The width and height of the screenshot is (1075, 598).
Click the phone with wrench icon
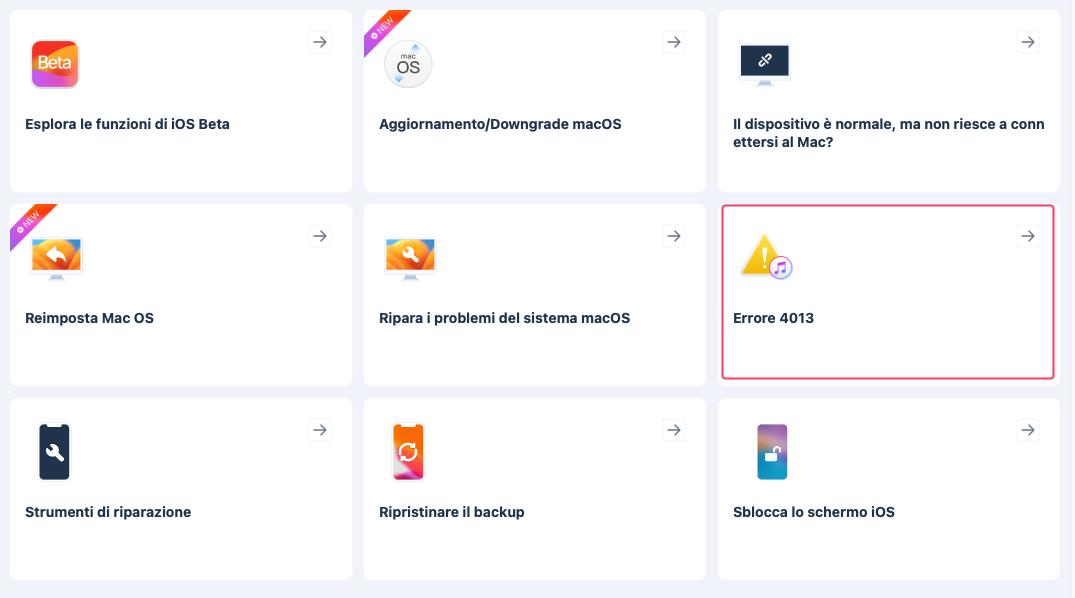coord(55,452)
